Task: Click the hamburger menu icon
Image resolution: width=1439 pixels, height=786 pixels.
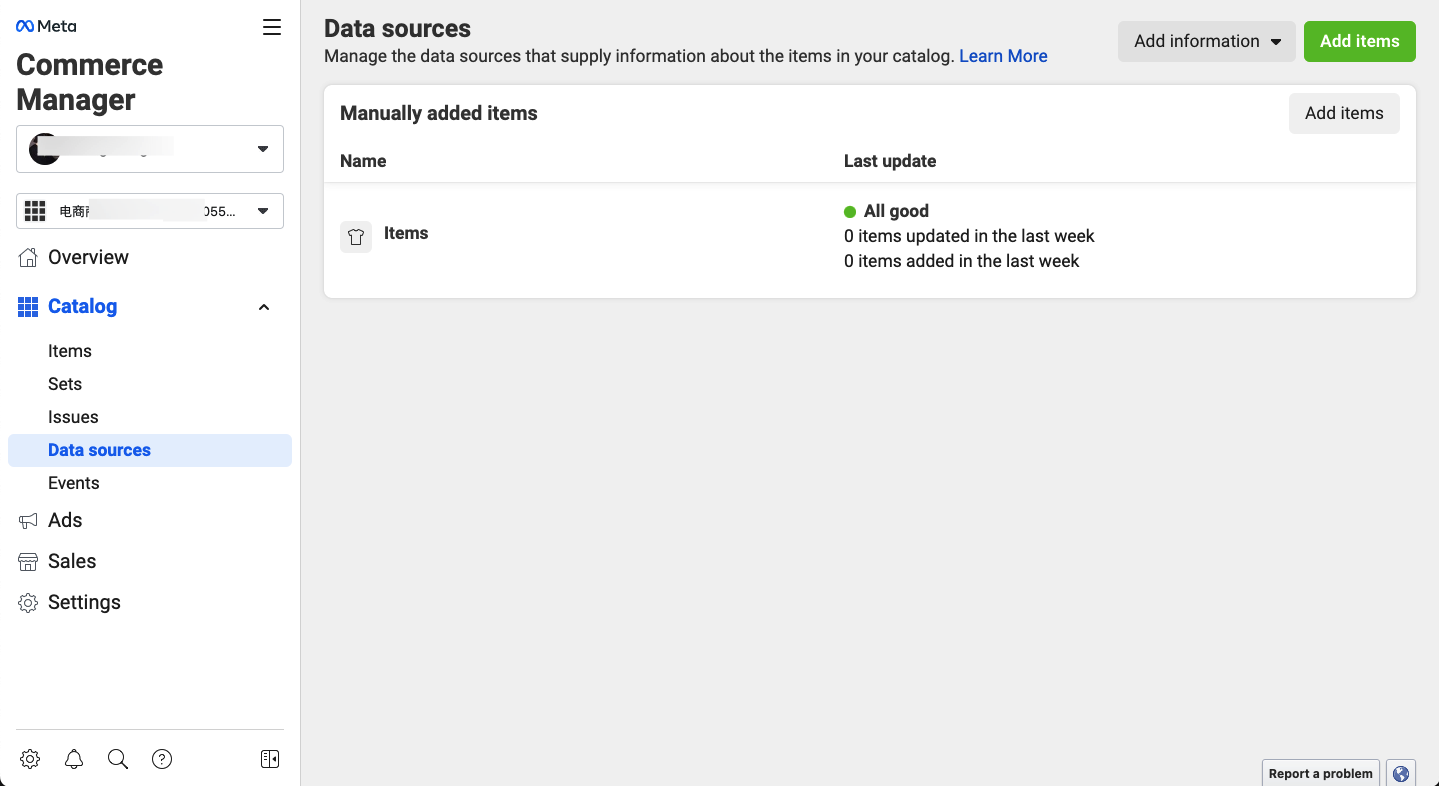Action: (272, 27)
